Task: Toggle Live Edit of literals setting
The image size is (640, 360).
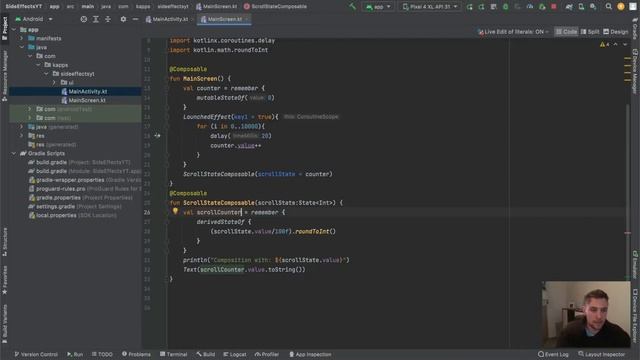Action: click(513, 32)
